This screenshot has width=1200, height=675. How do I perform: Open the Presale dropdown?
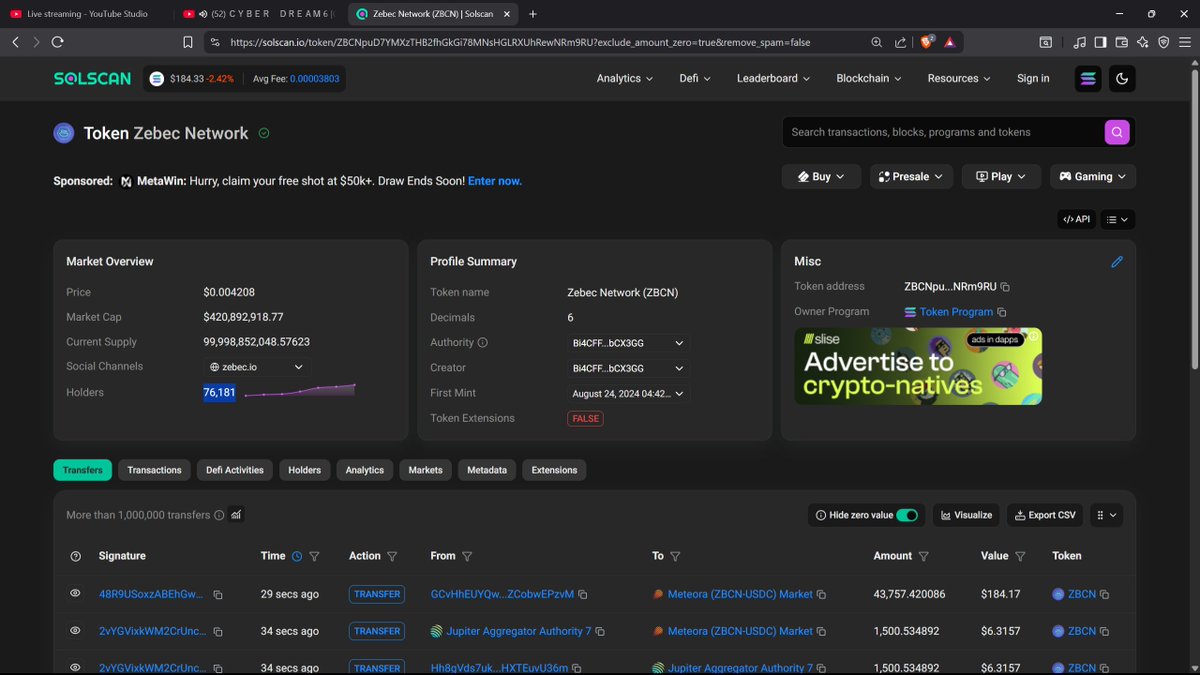click(x=911, y=176)
